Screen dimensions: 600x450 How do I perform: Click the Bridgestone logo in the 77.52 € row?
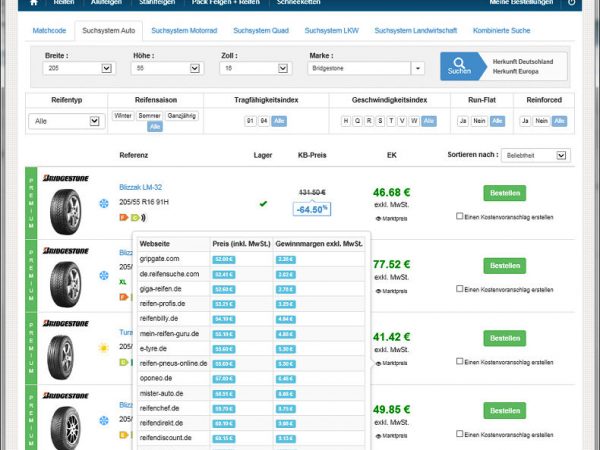(65, 251)
